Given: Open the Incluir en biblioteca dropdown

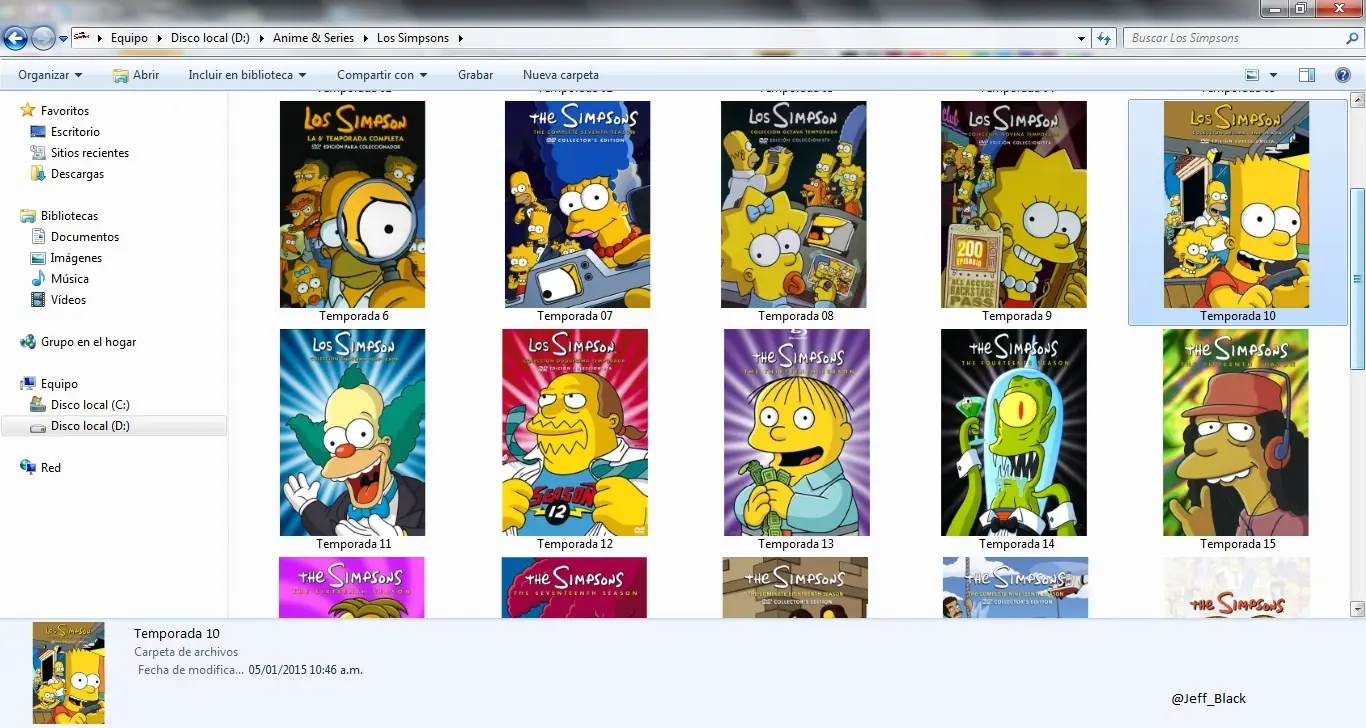Looking at the screenshot, I should (x=247, y=75).
